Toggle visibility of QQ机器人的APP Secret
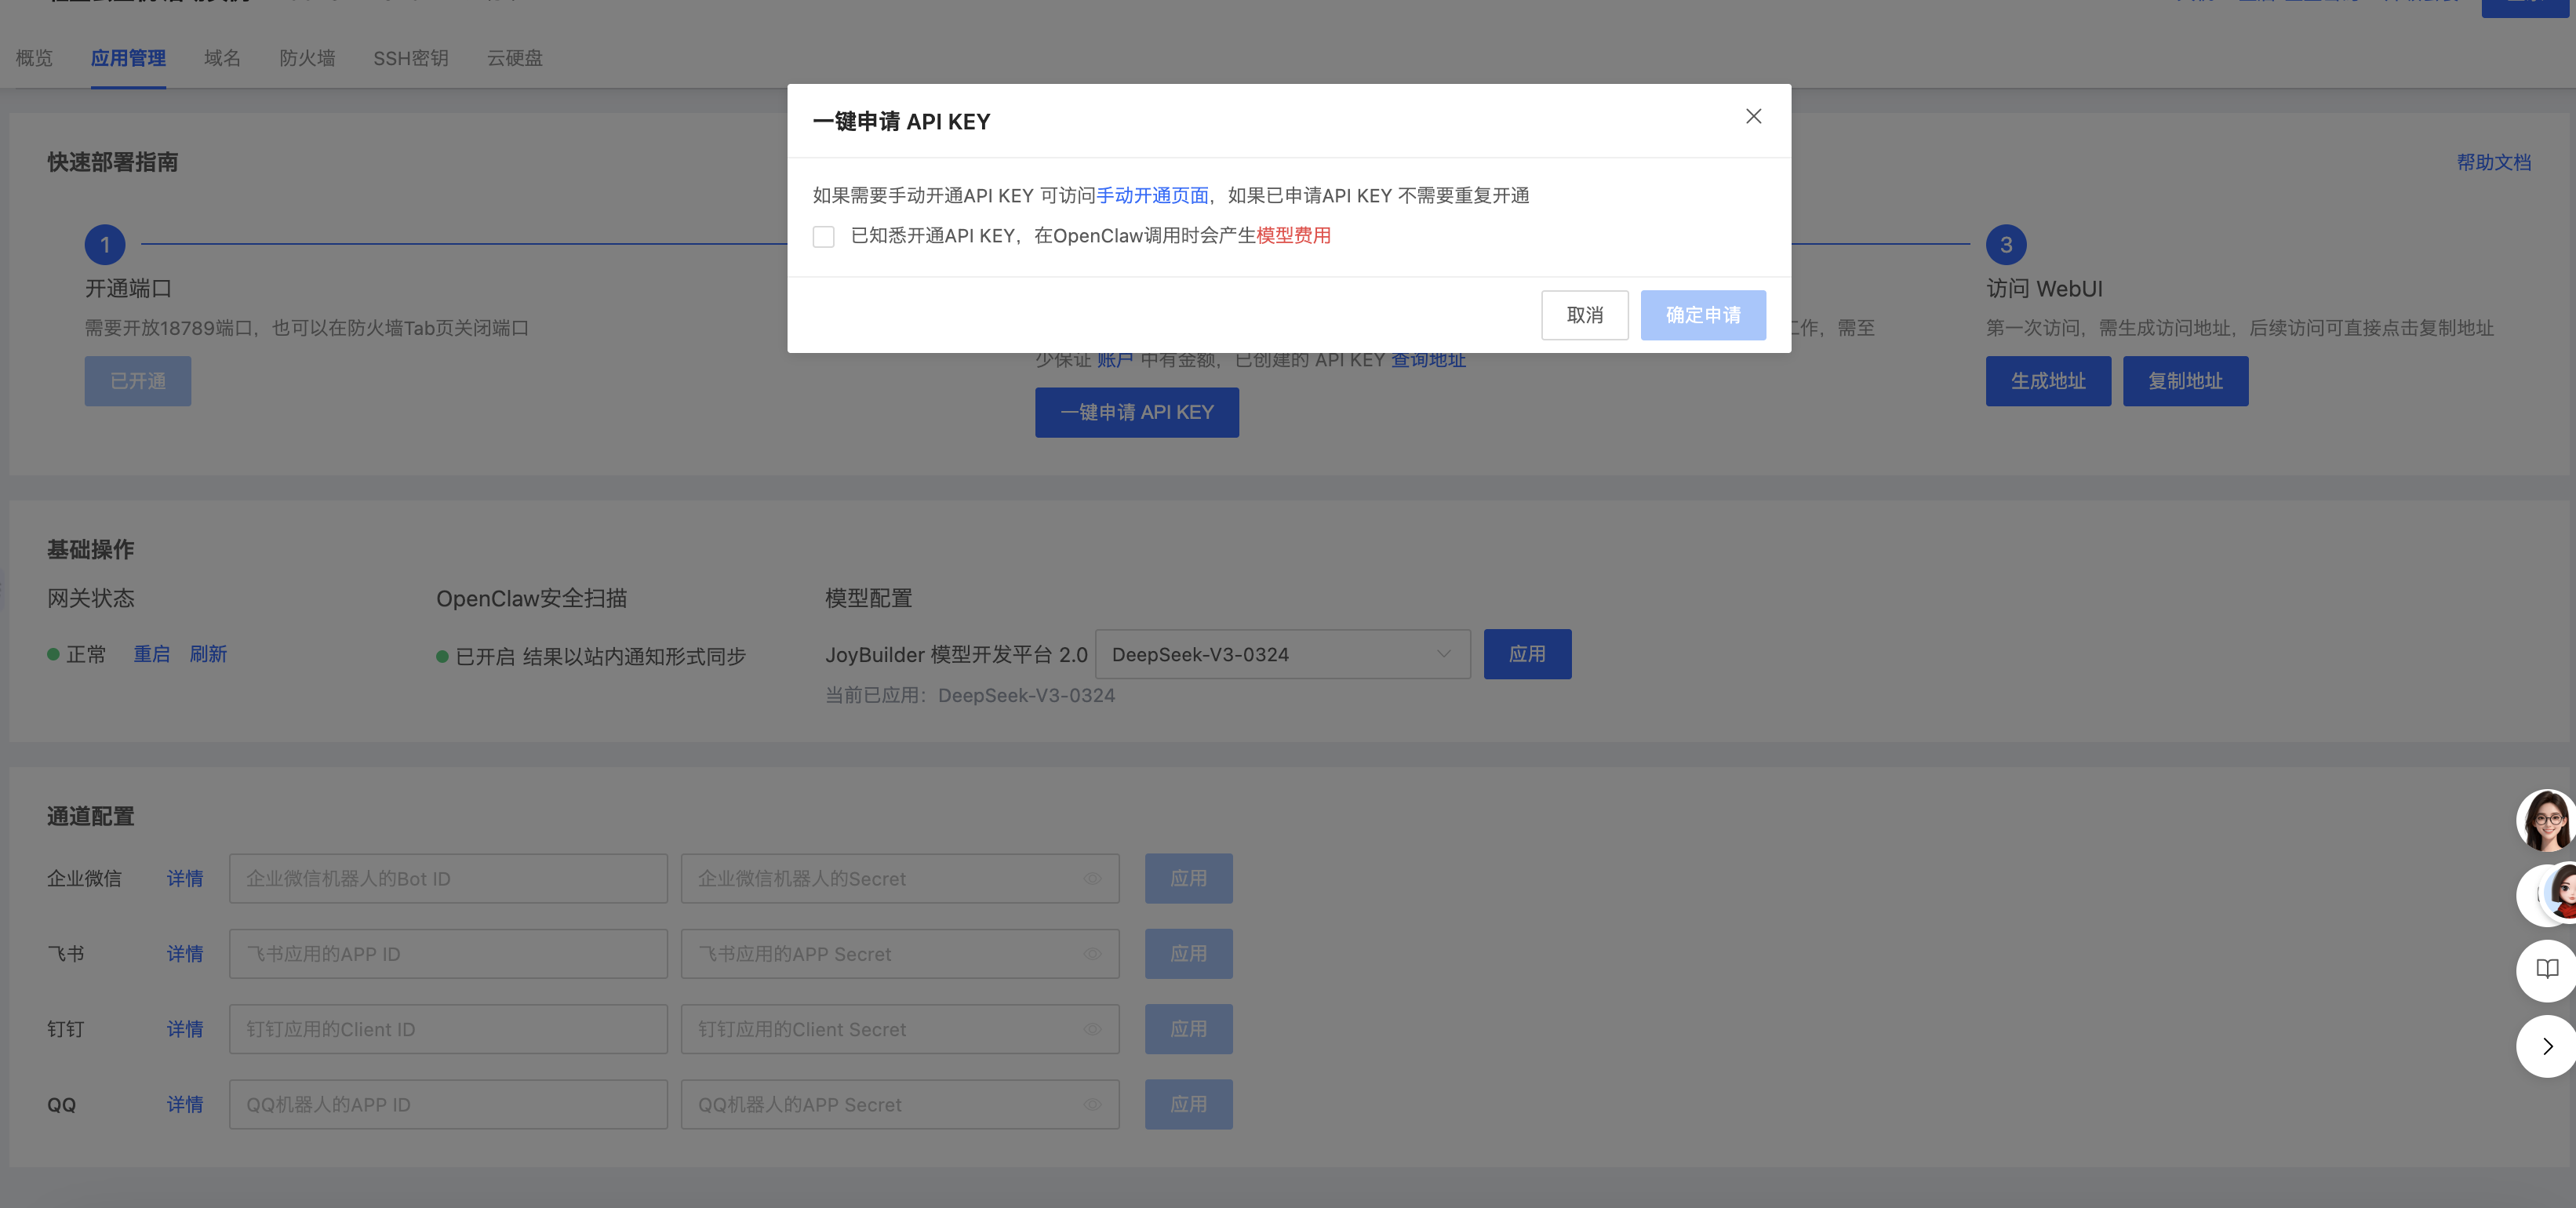Screen dimensions: 2576x1208 (1092, 1104)
